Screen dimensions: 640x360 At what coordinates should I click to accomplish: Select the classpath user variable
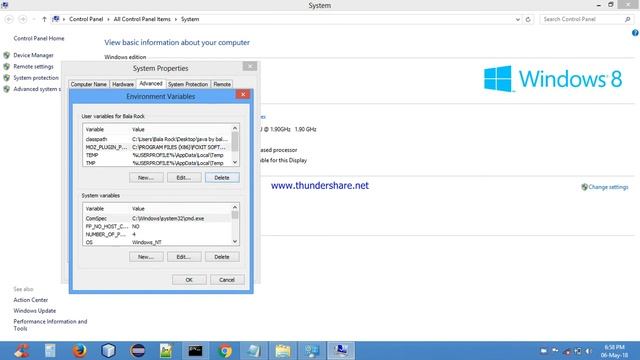click(157, 139)
